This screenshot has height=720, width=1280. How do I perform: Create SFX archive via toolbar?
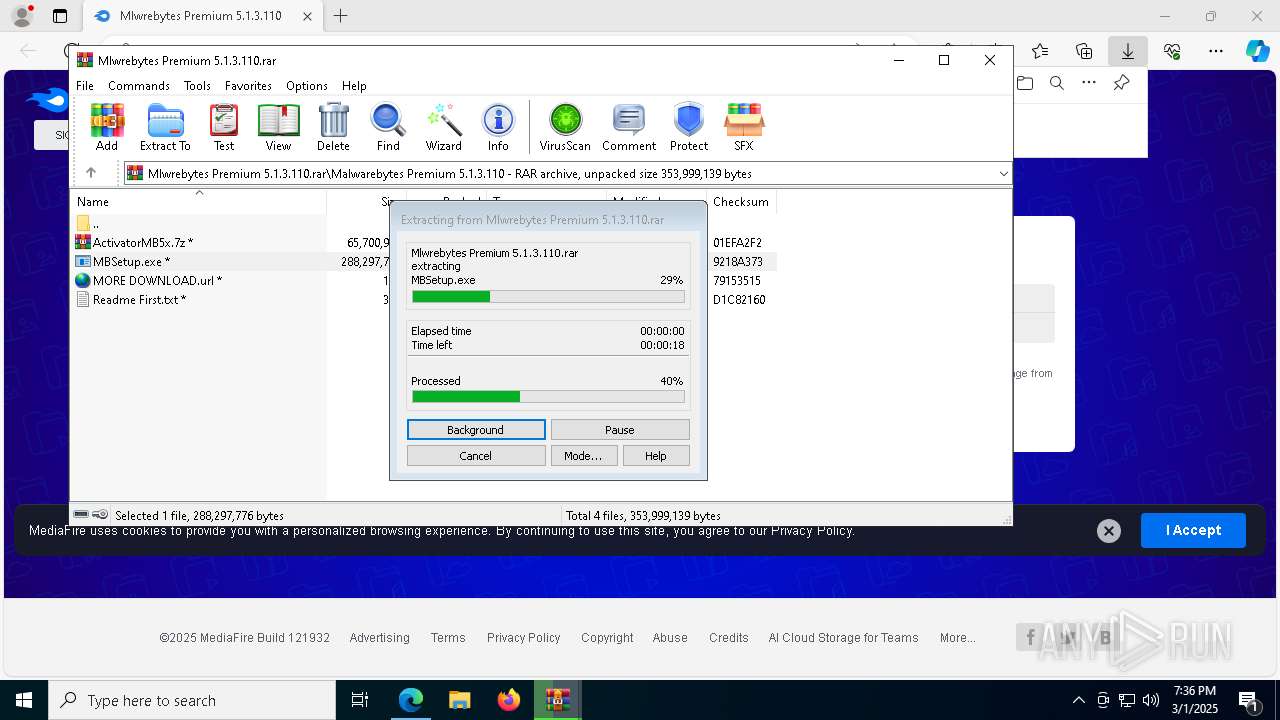pos(743,127)
